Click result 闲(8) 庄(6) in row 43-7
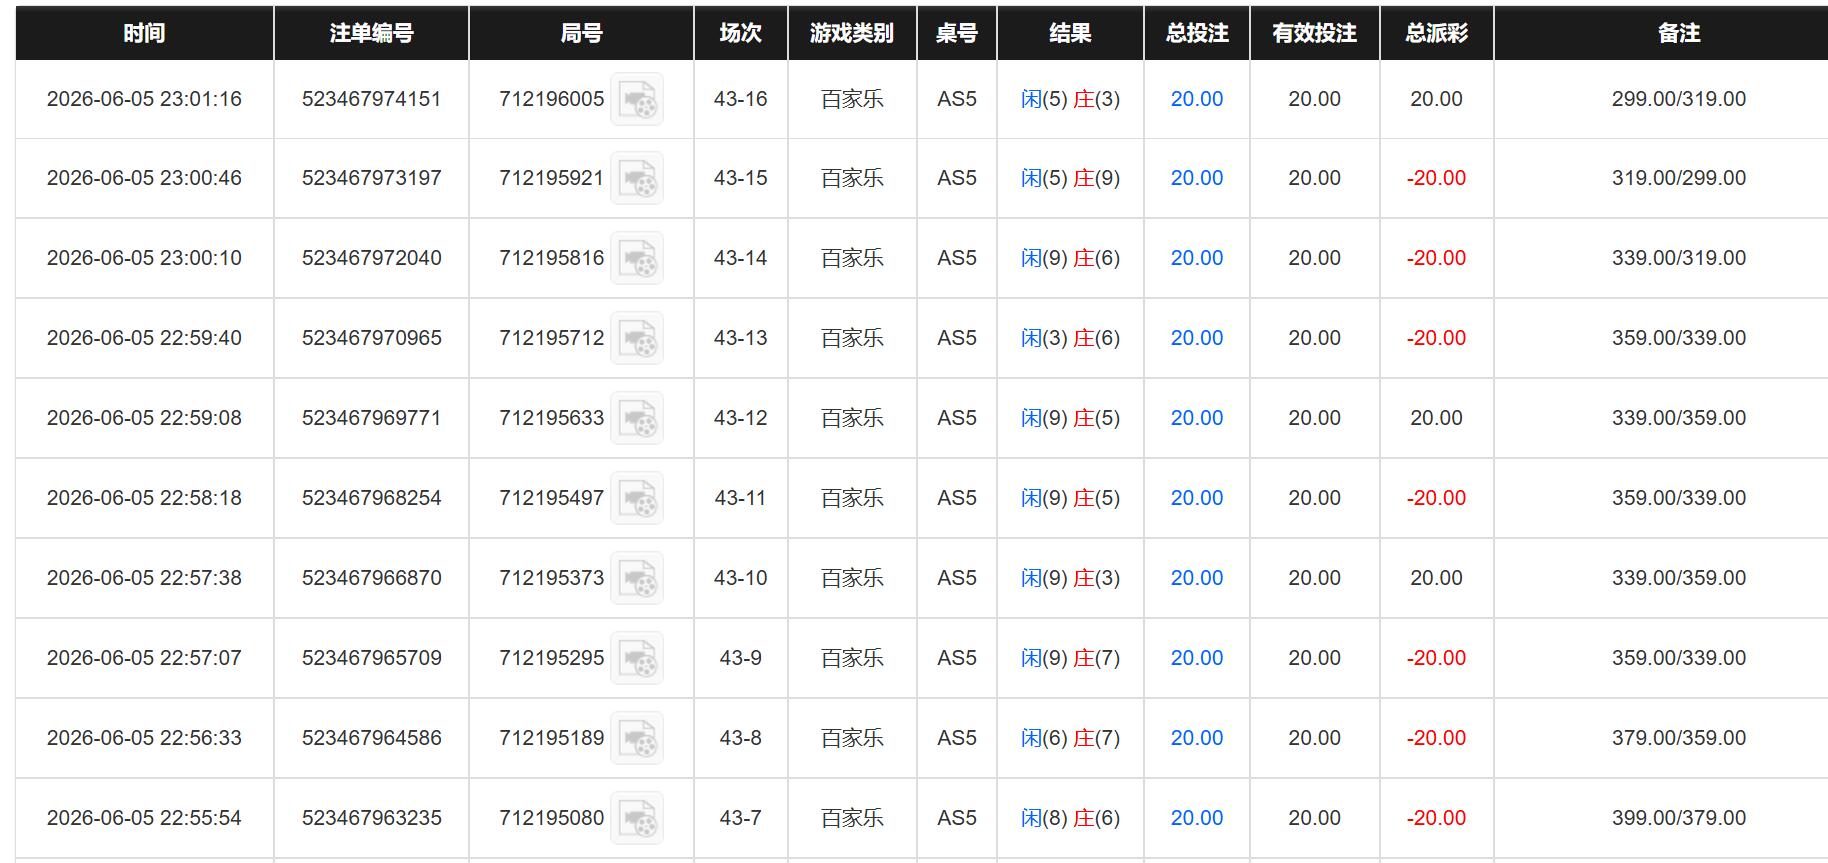This screenshot has height=863, width=1828. click(1070, 818)
